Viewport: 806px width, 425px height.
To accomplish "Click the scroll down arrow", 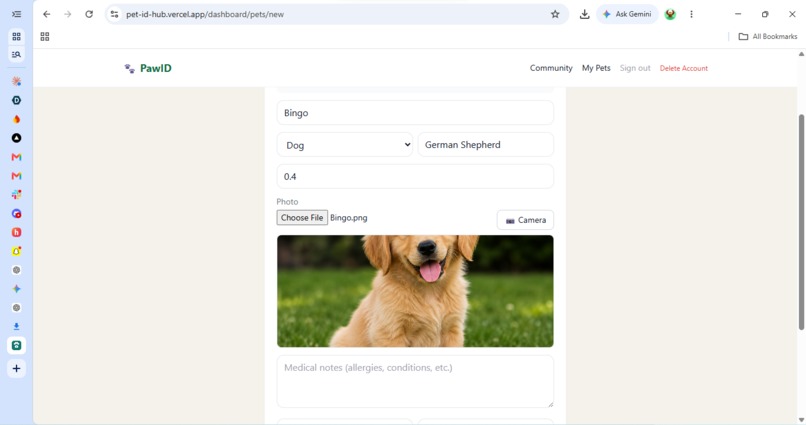I will pos(801,420).
